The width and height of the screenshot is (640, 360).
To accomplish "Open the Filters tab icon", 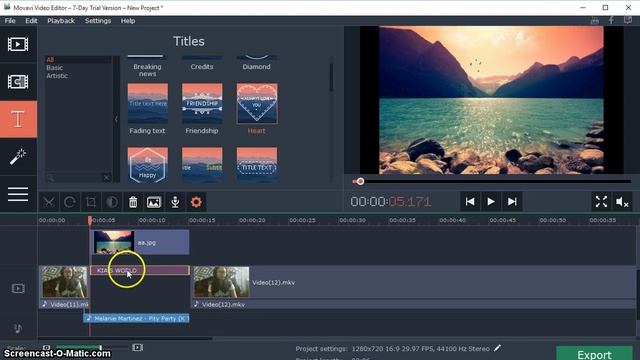I will point(18,82).
